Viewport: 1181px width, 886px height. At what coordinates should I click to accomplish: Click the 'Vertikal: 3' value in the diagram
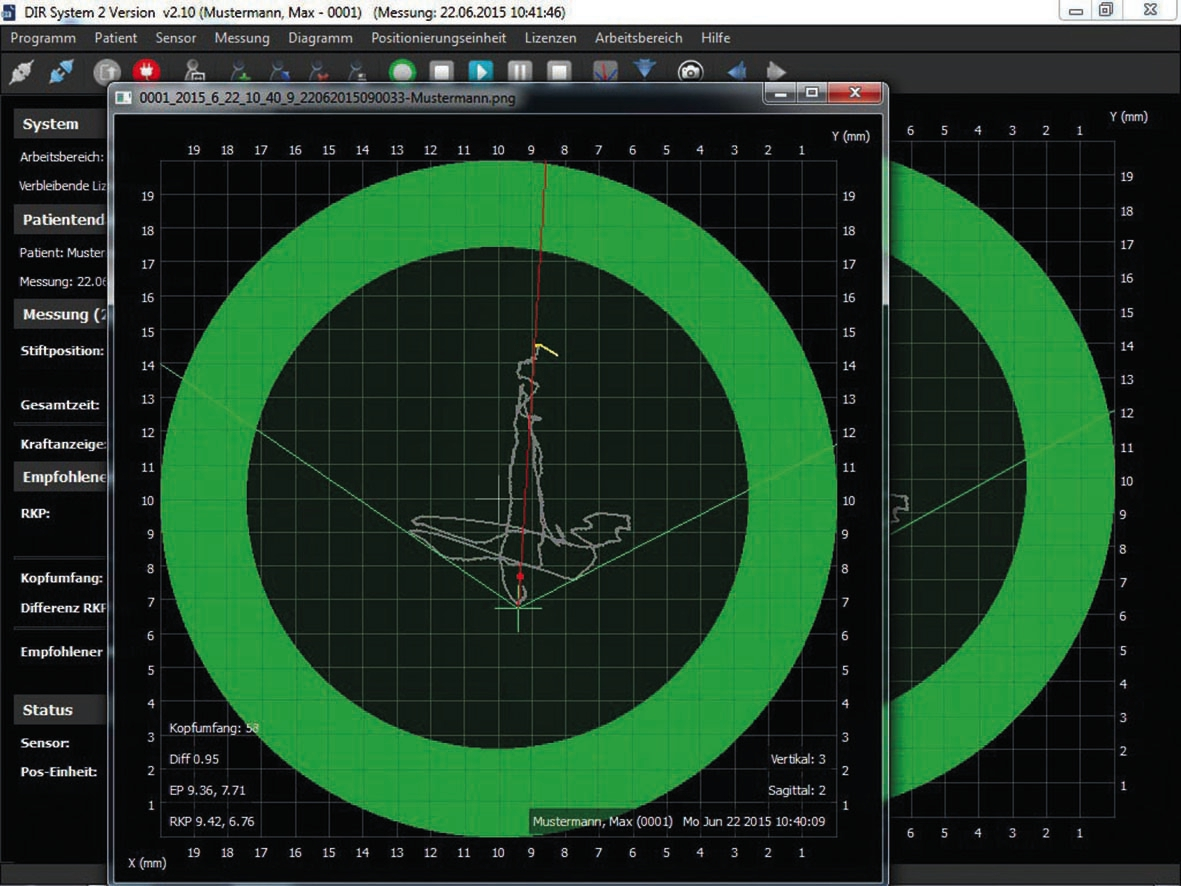coord(798,759)
